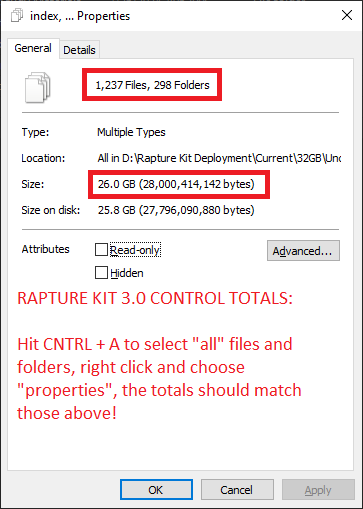Click the red "RAPTURE KIT 3.0 CONTROL TOTALS" heading
363x509 pixels.
[155, 298]
